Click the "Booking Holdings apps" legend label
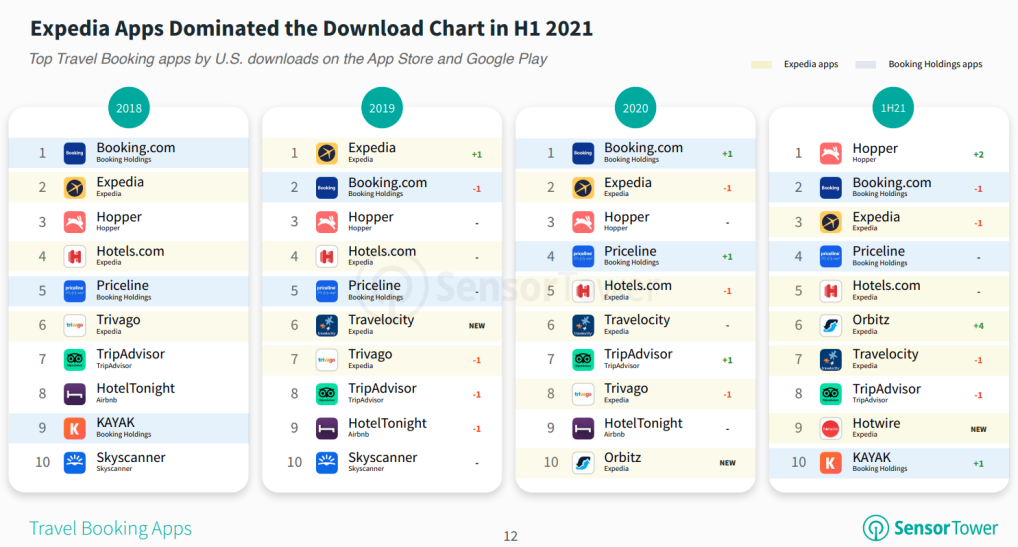The image size is (1018, 547). pyautogui.click(x=935, y=64)
